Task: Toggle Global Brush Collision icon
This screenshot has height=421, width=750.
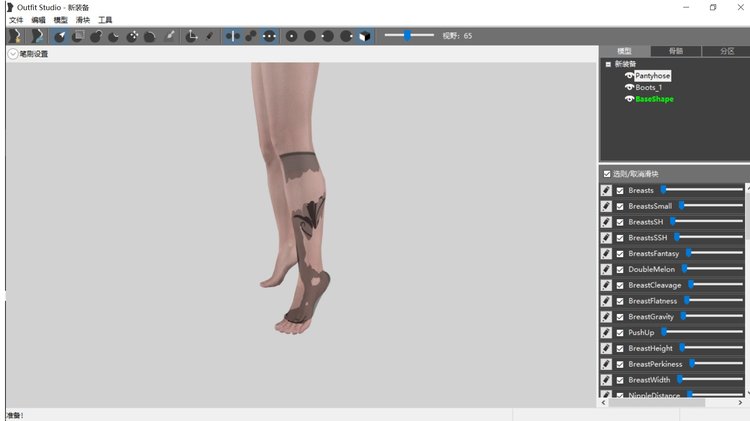Action: click(269, 36)
